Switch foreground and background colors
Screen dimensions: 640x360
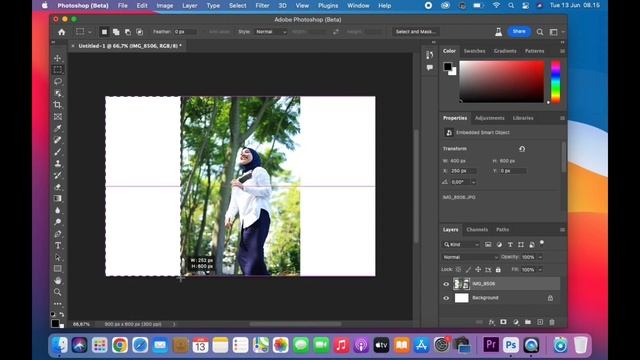click(62, 314)
